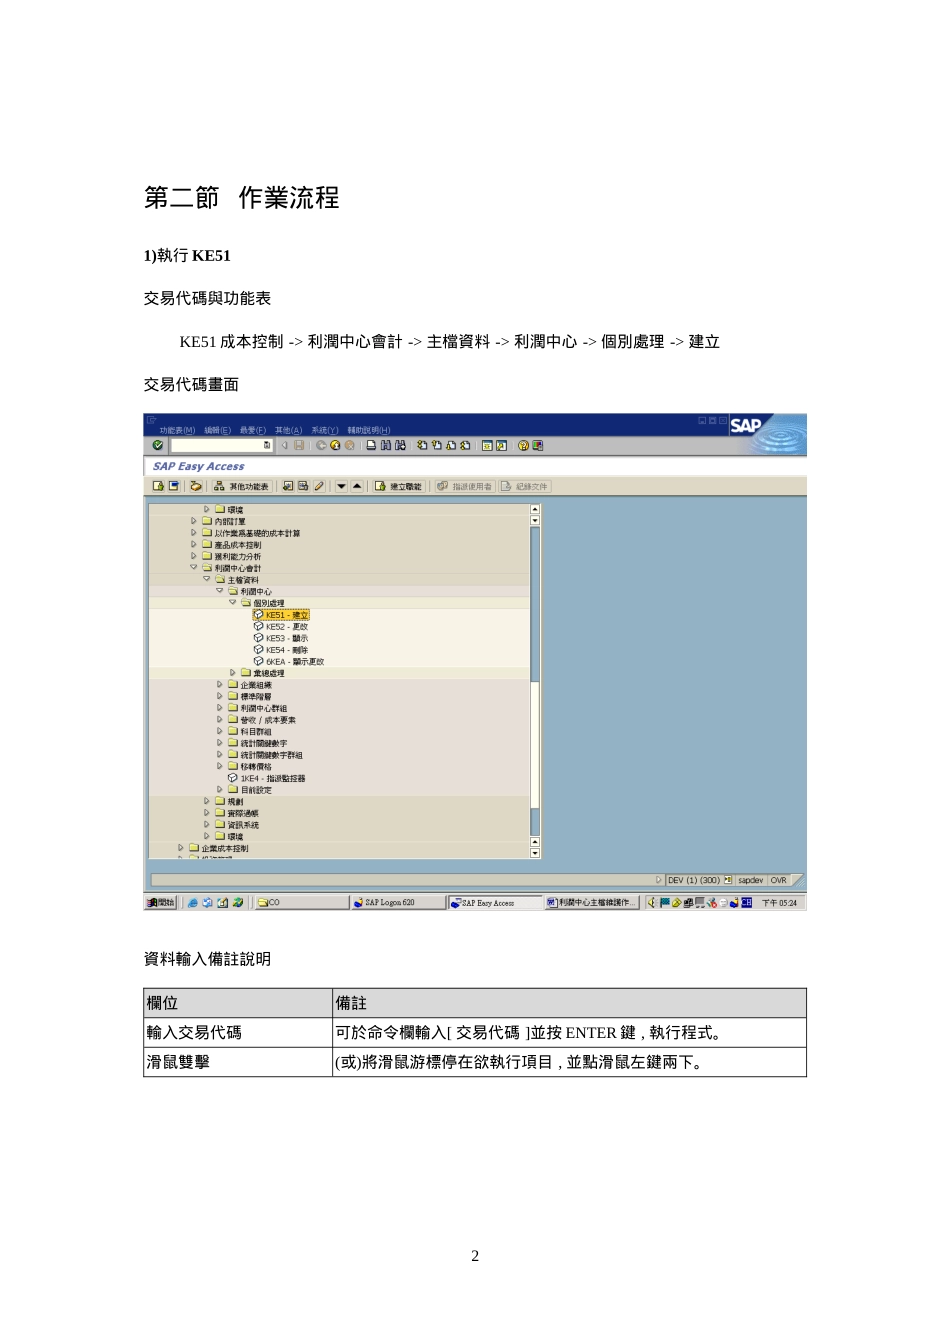
Task: Expand the 產品成本控制 folder
Action: tap(194, 544)
